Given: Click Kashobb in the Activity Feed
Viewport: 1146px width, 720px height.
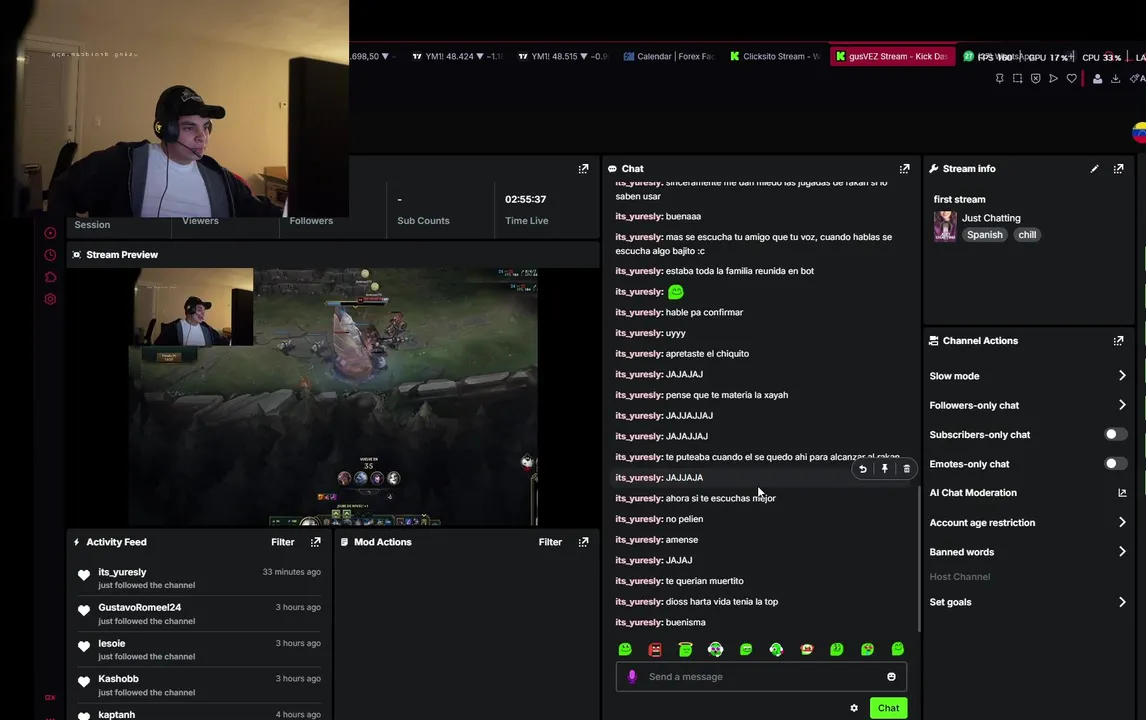Looking at the screenshot, I should point(118,679).
